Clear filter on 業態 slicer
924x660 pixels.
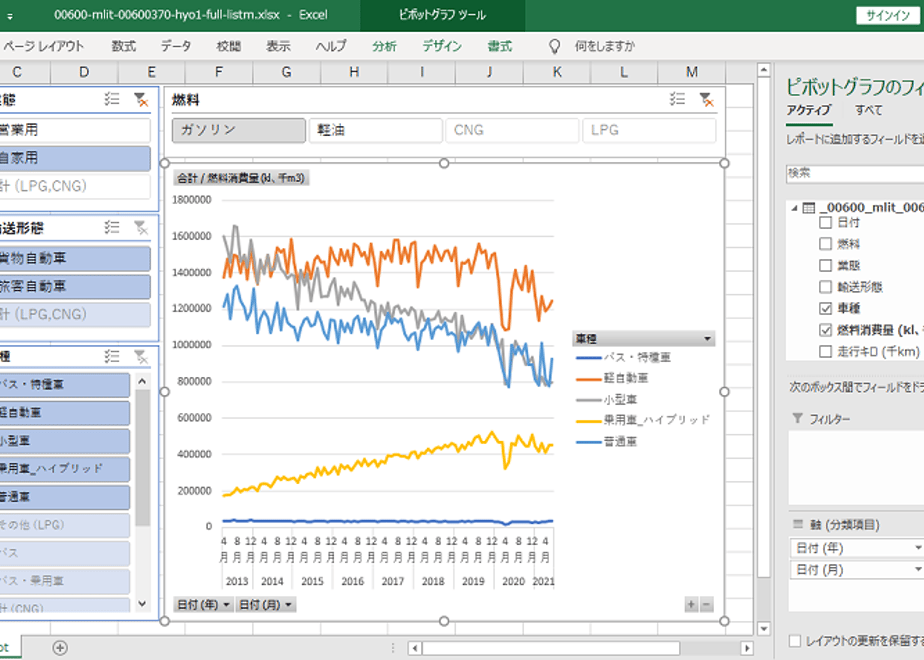click(x=141, y=99)
